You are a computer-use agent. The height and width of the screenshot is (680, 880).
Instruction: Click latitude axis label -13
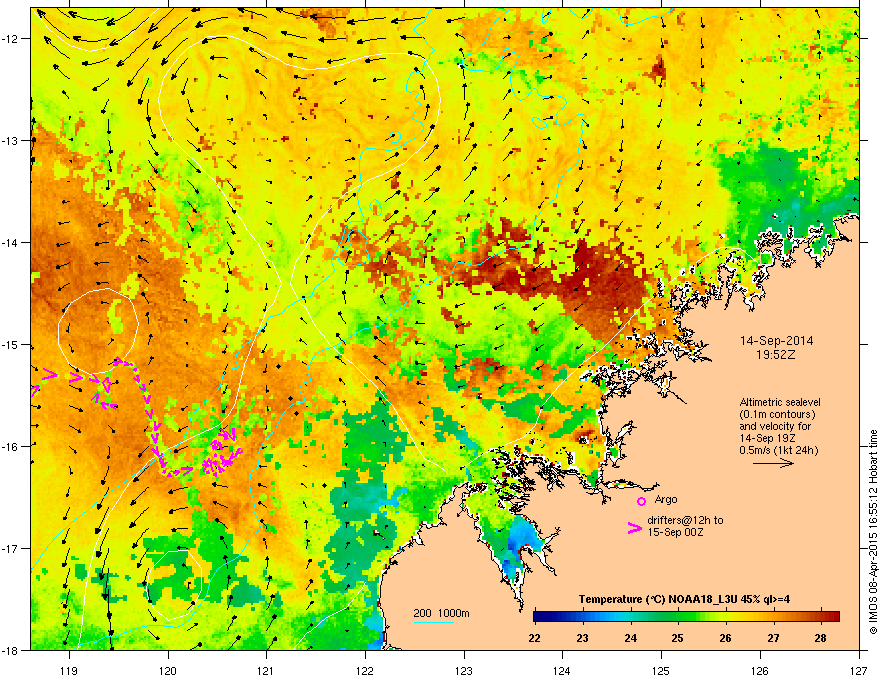pyautogui.click(x=11, y=141)
